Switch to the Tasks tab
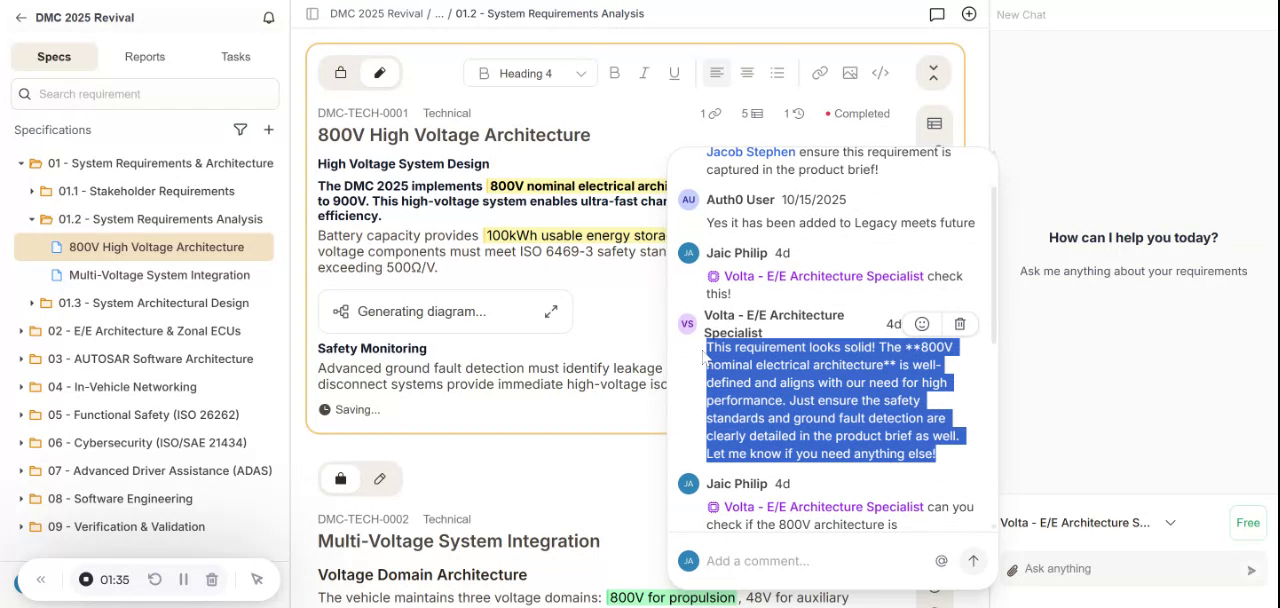The width and height of the screenshot is (1280, 608). [235, 57]
